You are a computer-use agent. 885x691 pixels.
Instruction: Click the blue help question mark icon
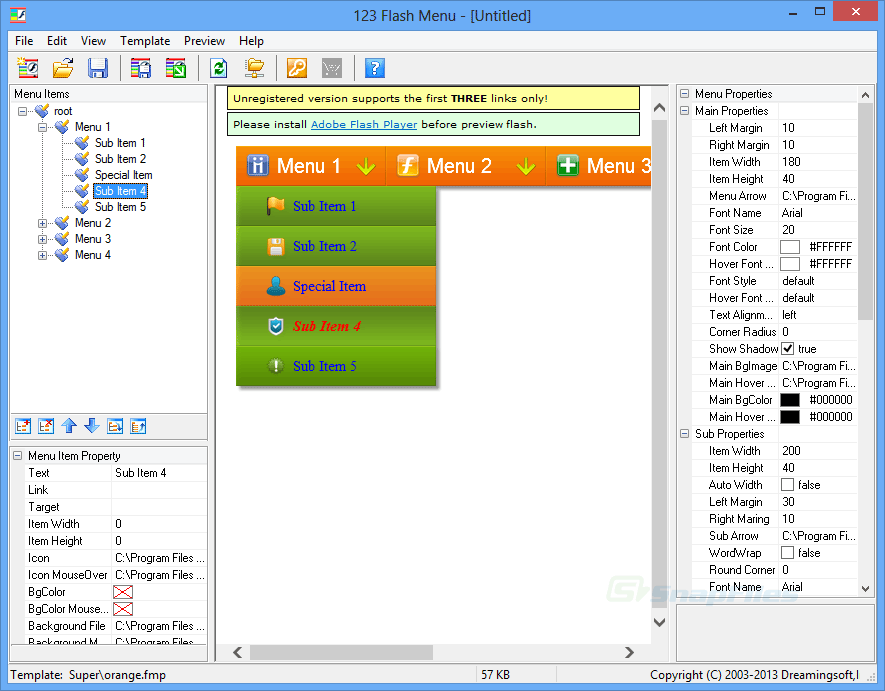pos(375,68)
